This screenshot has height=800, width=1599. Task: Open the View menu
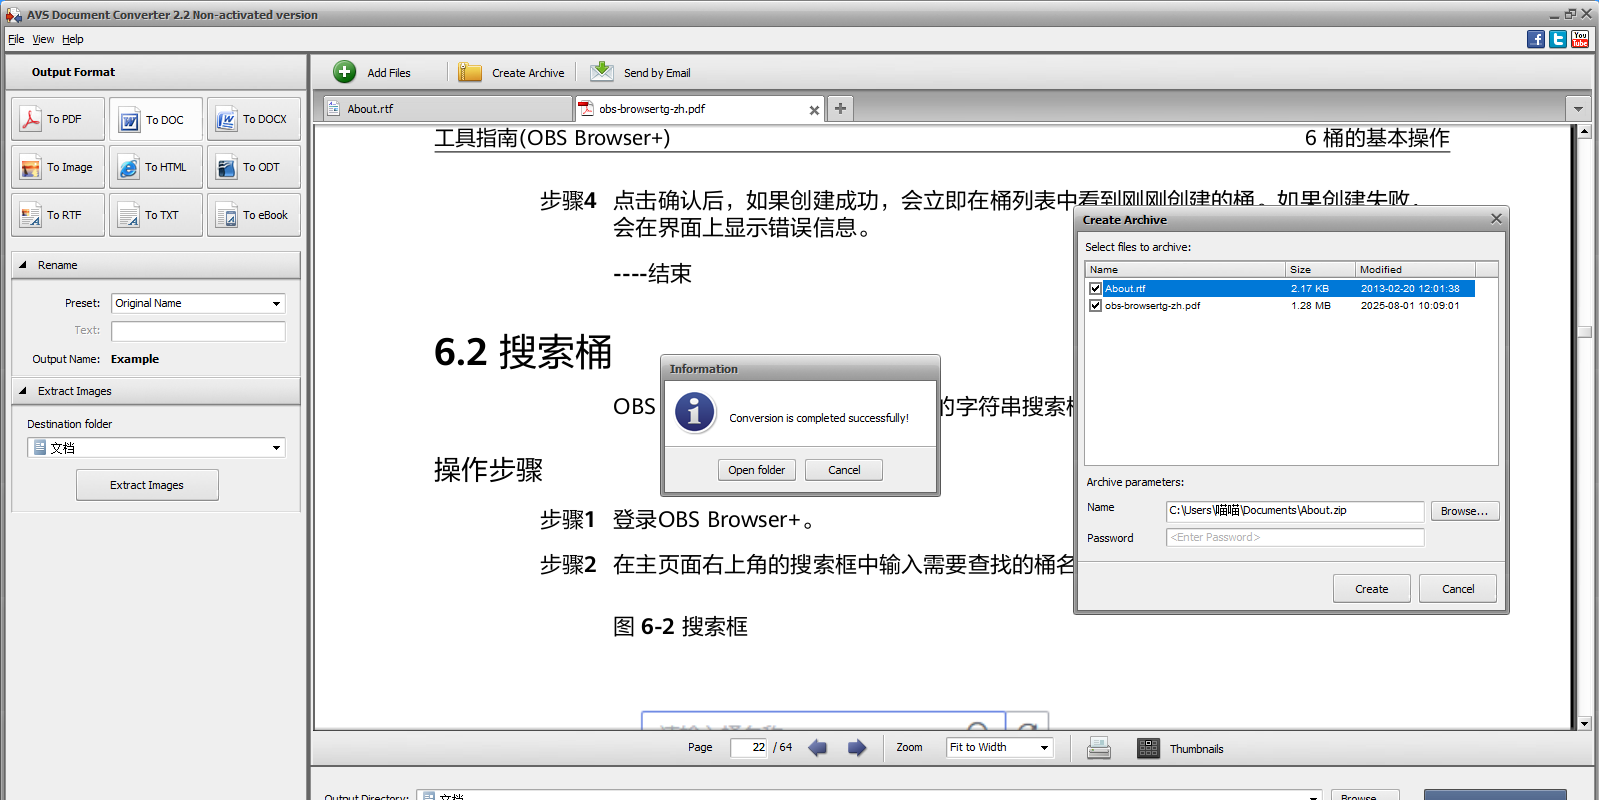(x=43, y=39)
